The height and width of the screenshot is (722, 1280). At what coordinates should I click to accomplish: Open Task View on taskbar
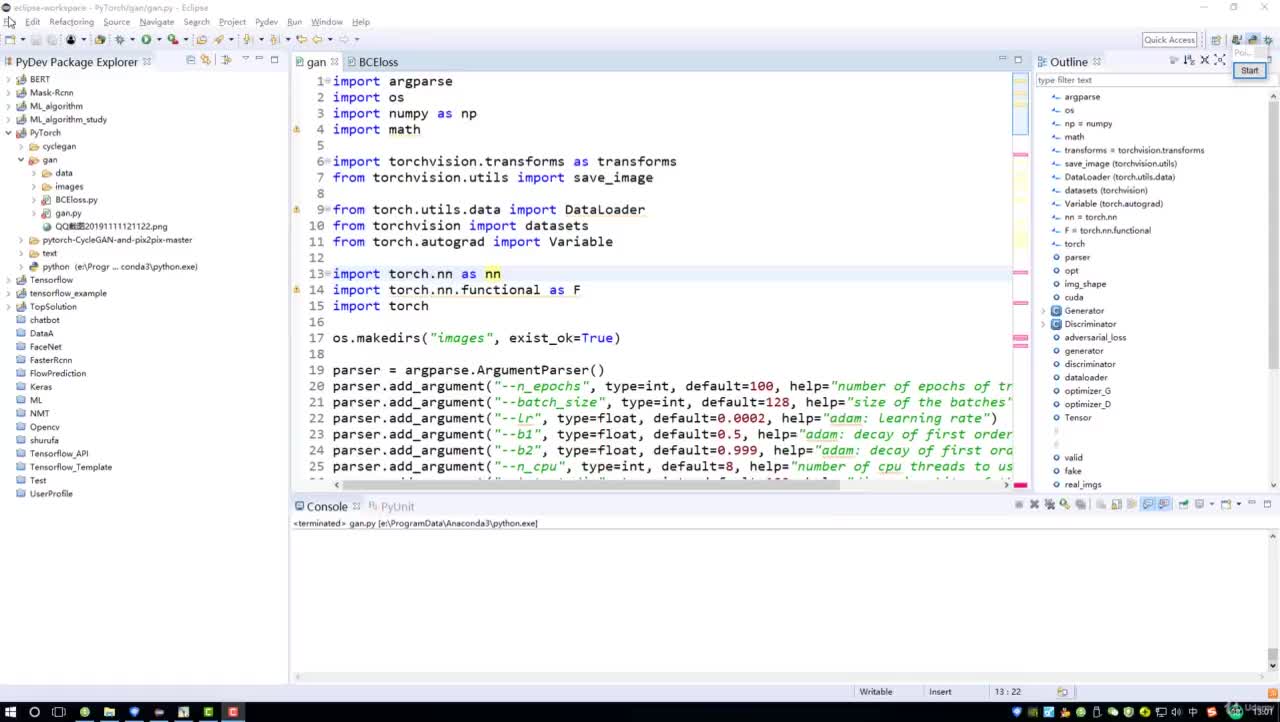point(59,712)
